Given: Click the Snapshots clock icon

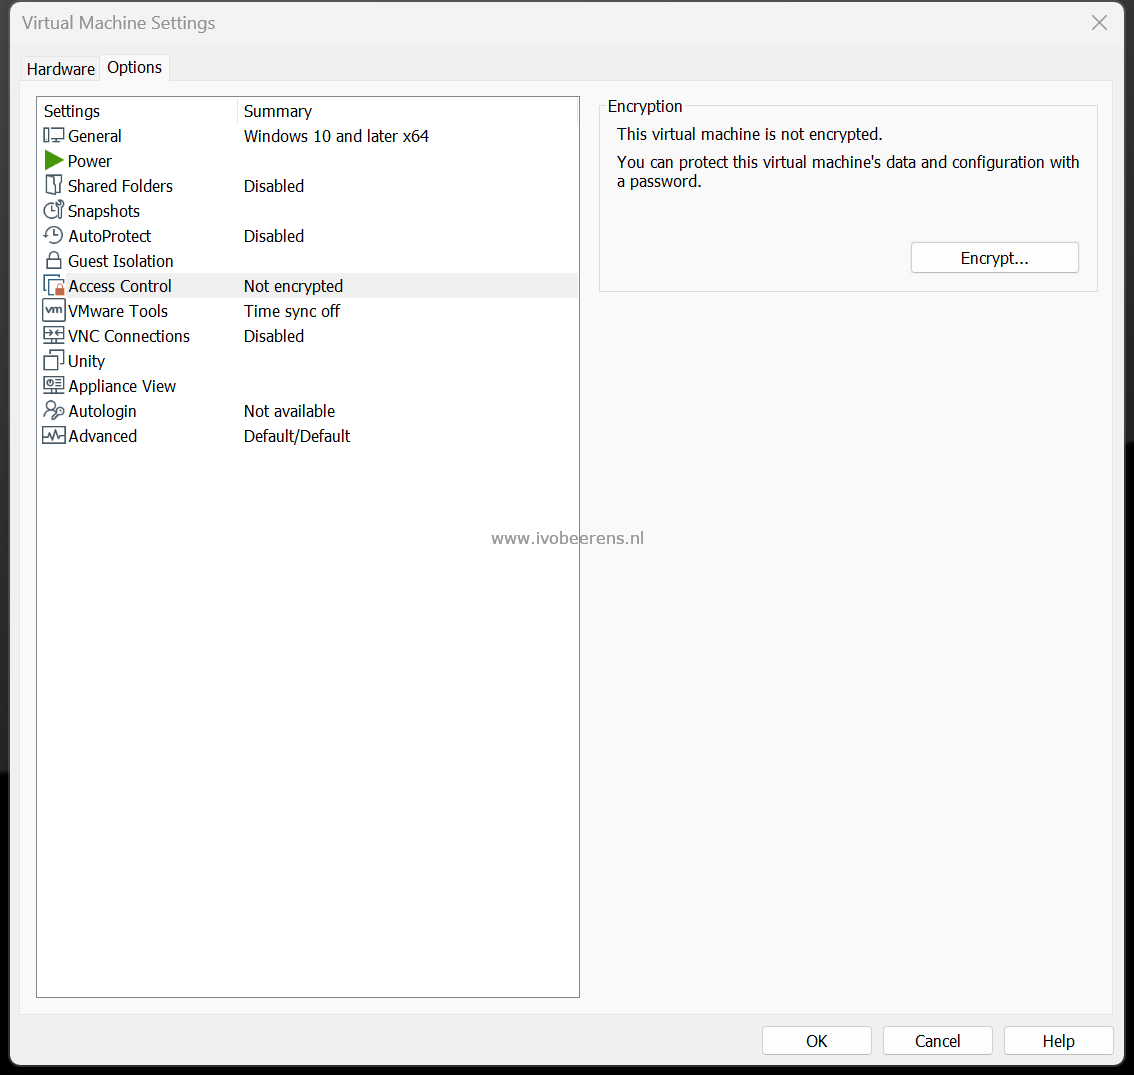Looking at the screenshot, I should (x=54, y=211).
